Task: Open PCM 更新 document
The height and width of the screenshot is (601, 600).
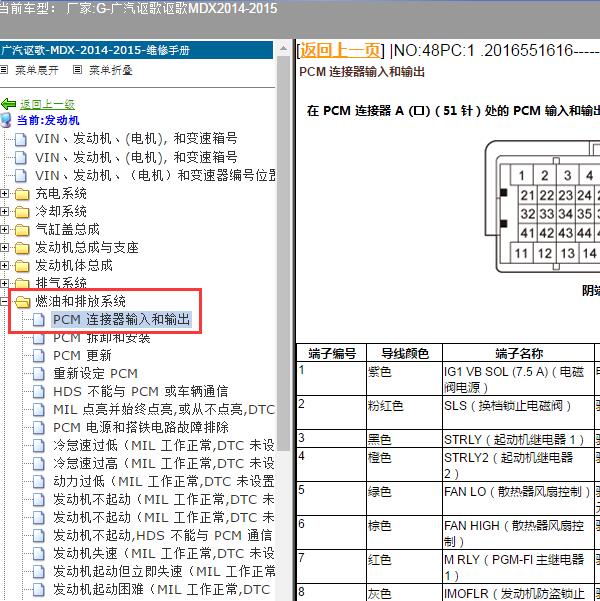Action: click(x=82, y=356)
